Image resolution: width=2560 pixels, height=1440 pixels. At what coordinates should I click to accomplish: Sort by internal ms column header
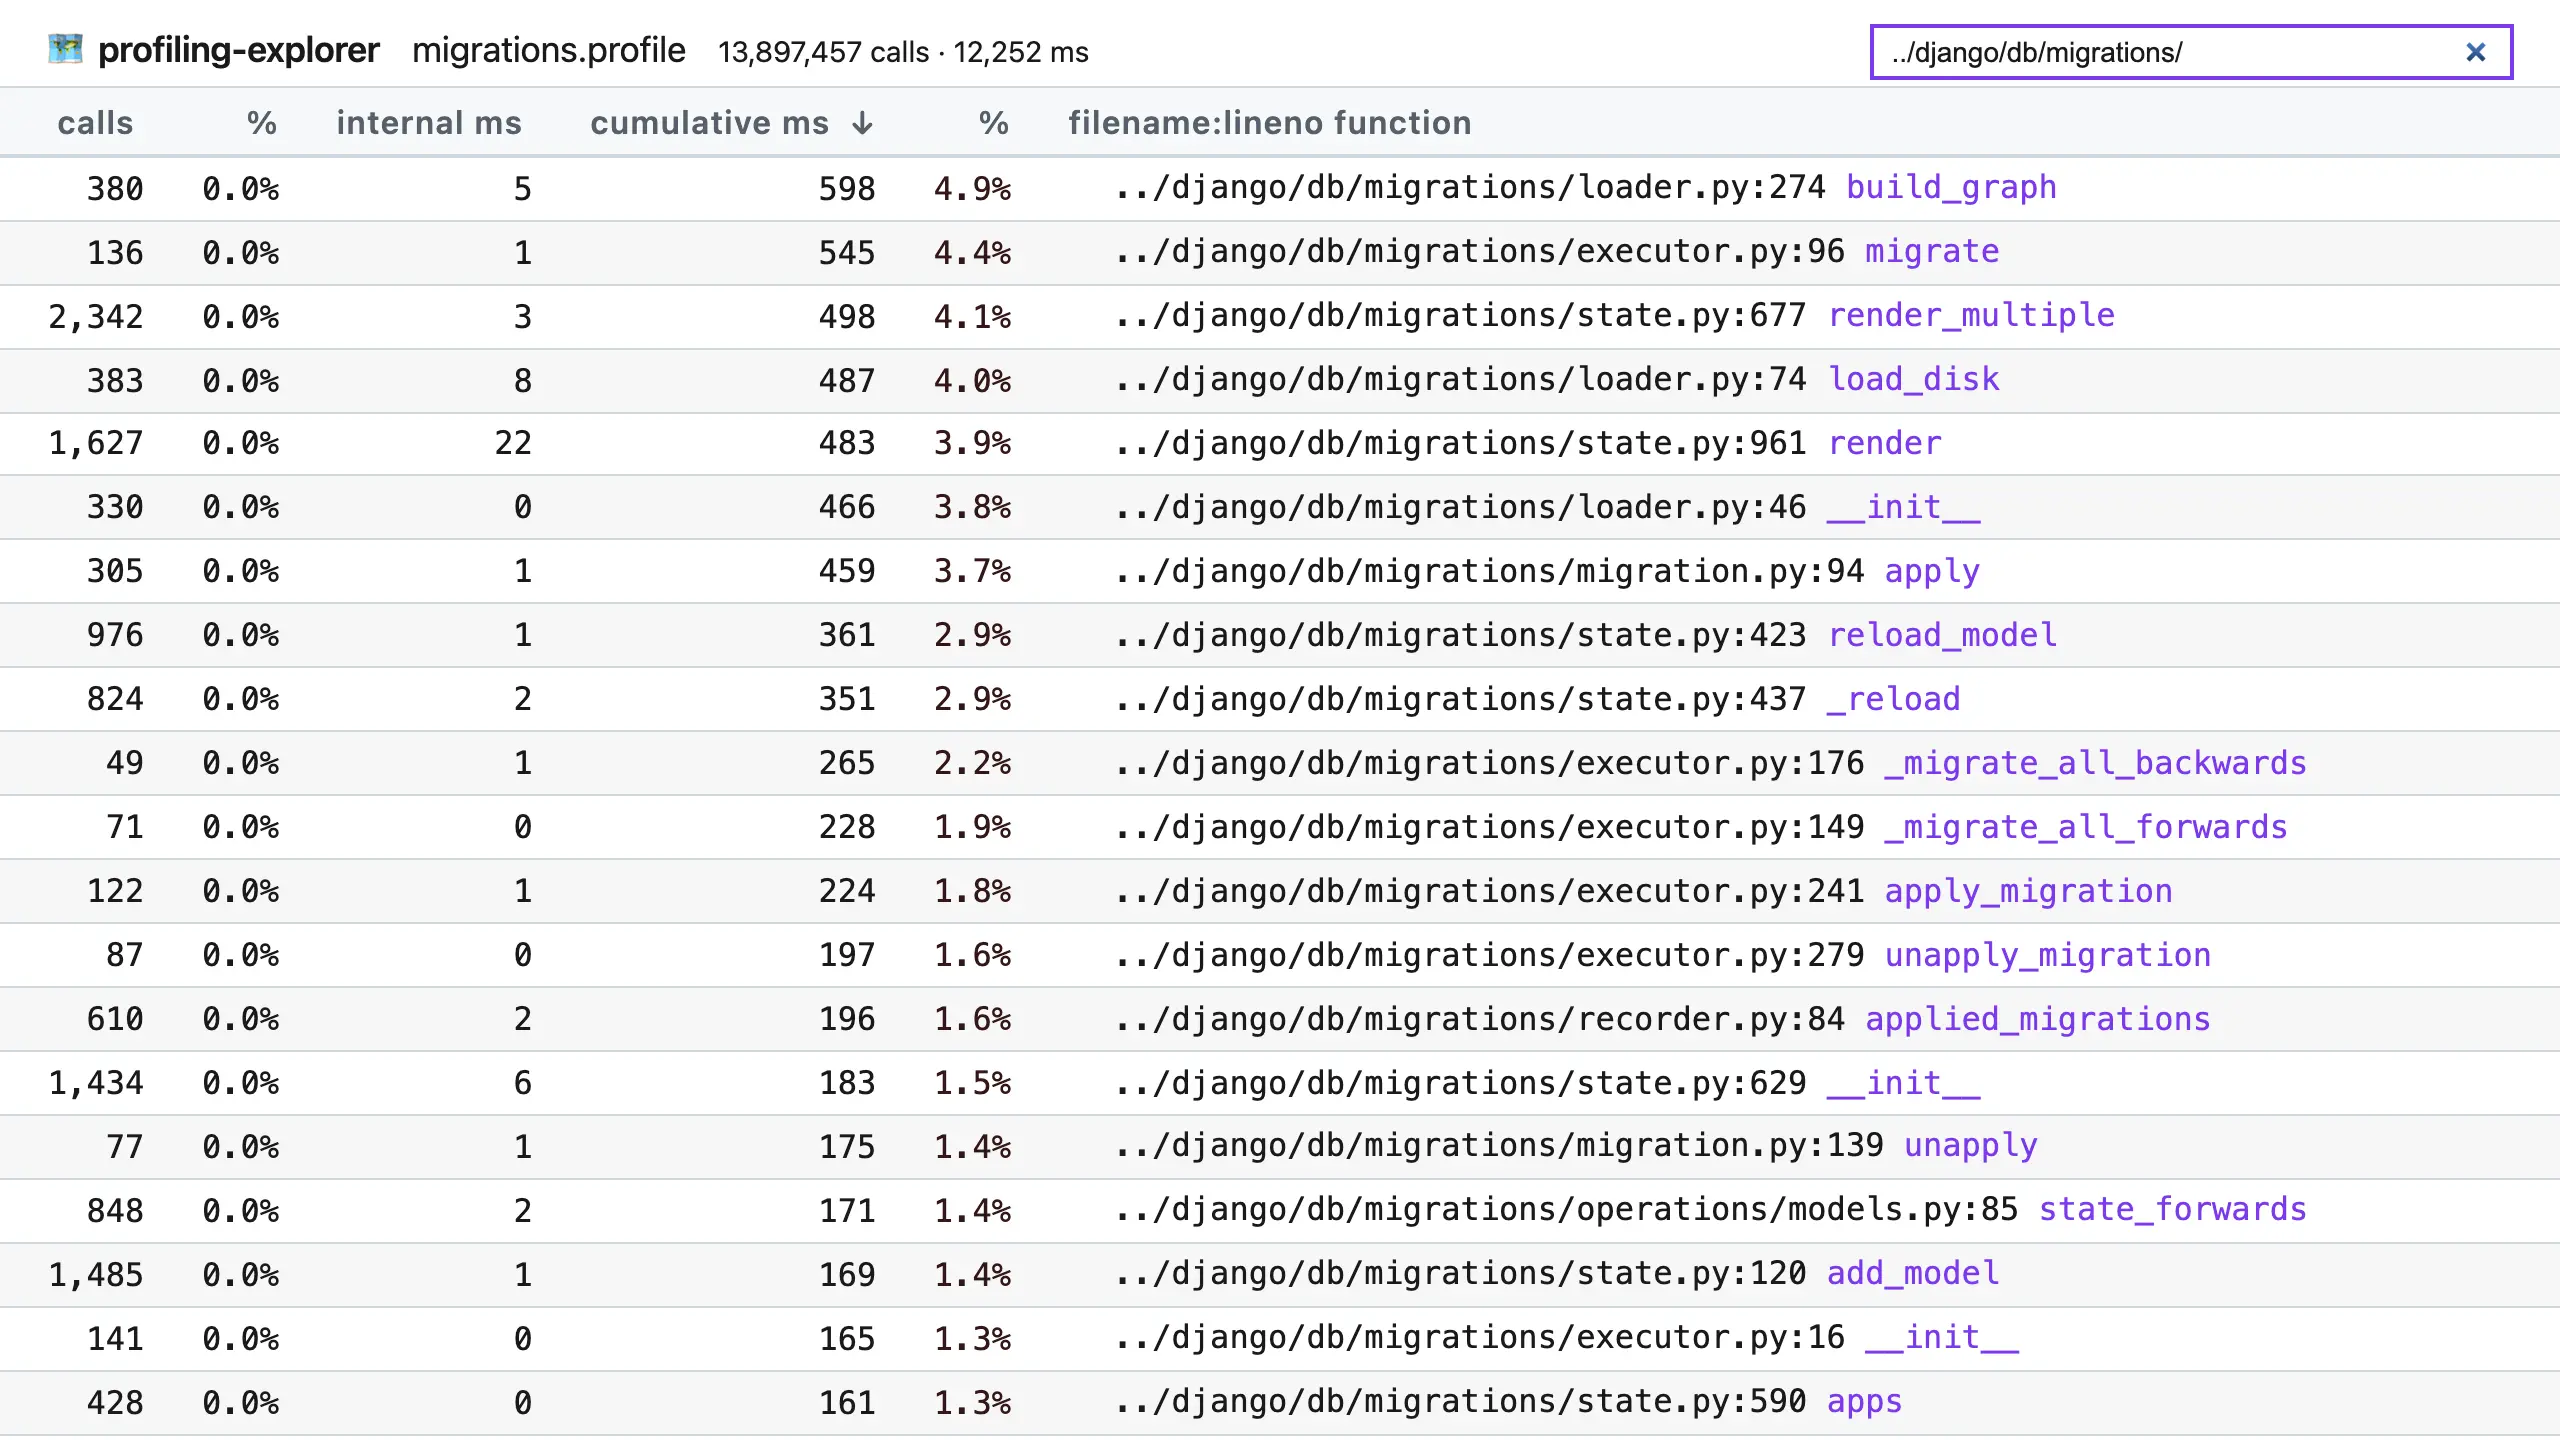tap(428, 123)
